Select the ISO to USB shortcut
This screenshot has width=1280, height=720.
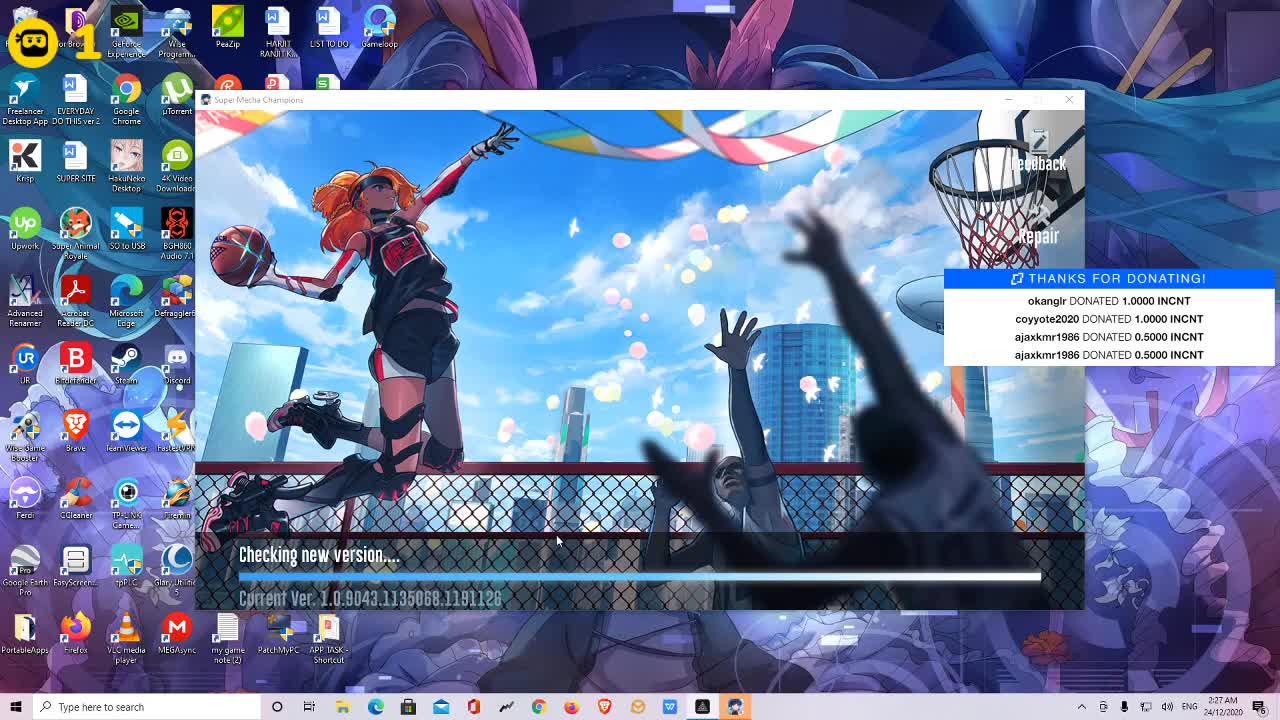126,229
